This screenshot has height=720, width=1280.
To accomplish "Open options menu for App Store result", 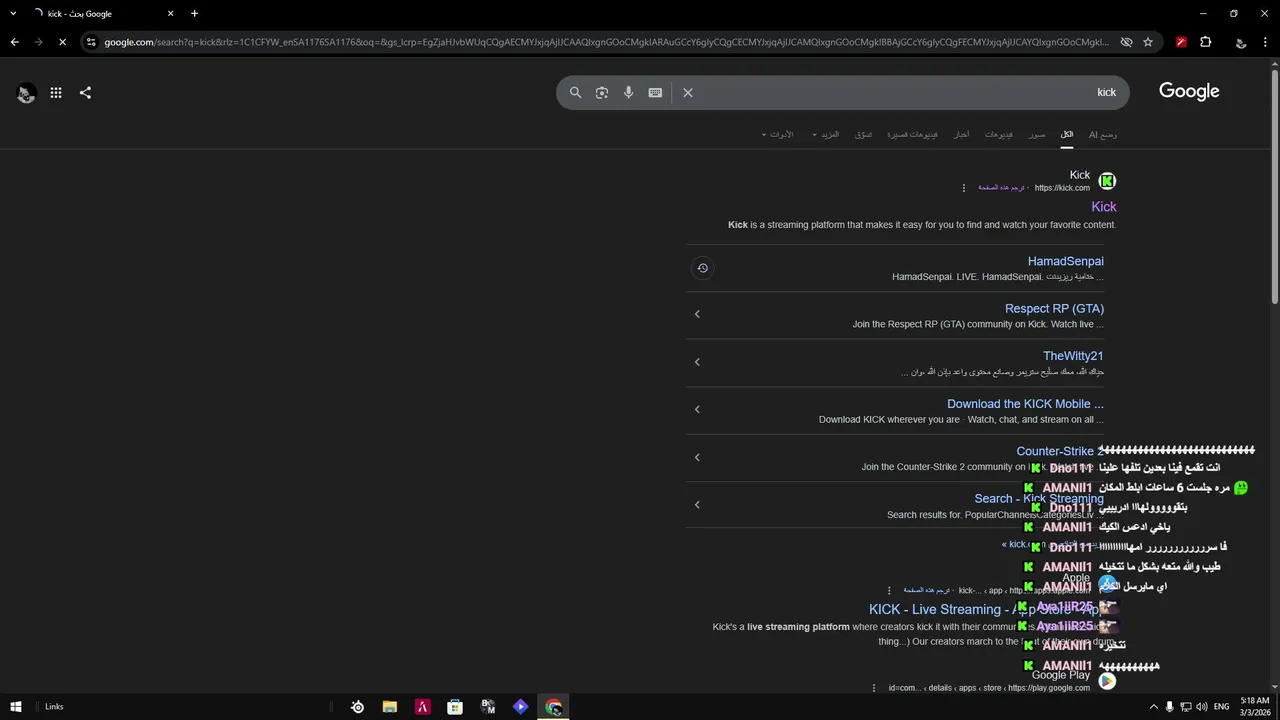I will click(x=889, y=590).
